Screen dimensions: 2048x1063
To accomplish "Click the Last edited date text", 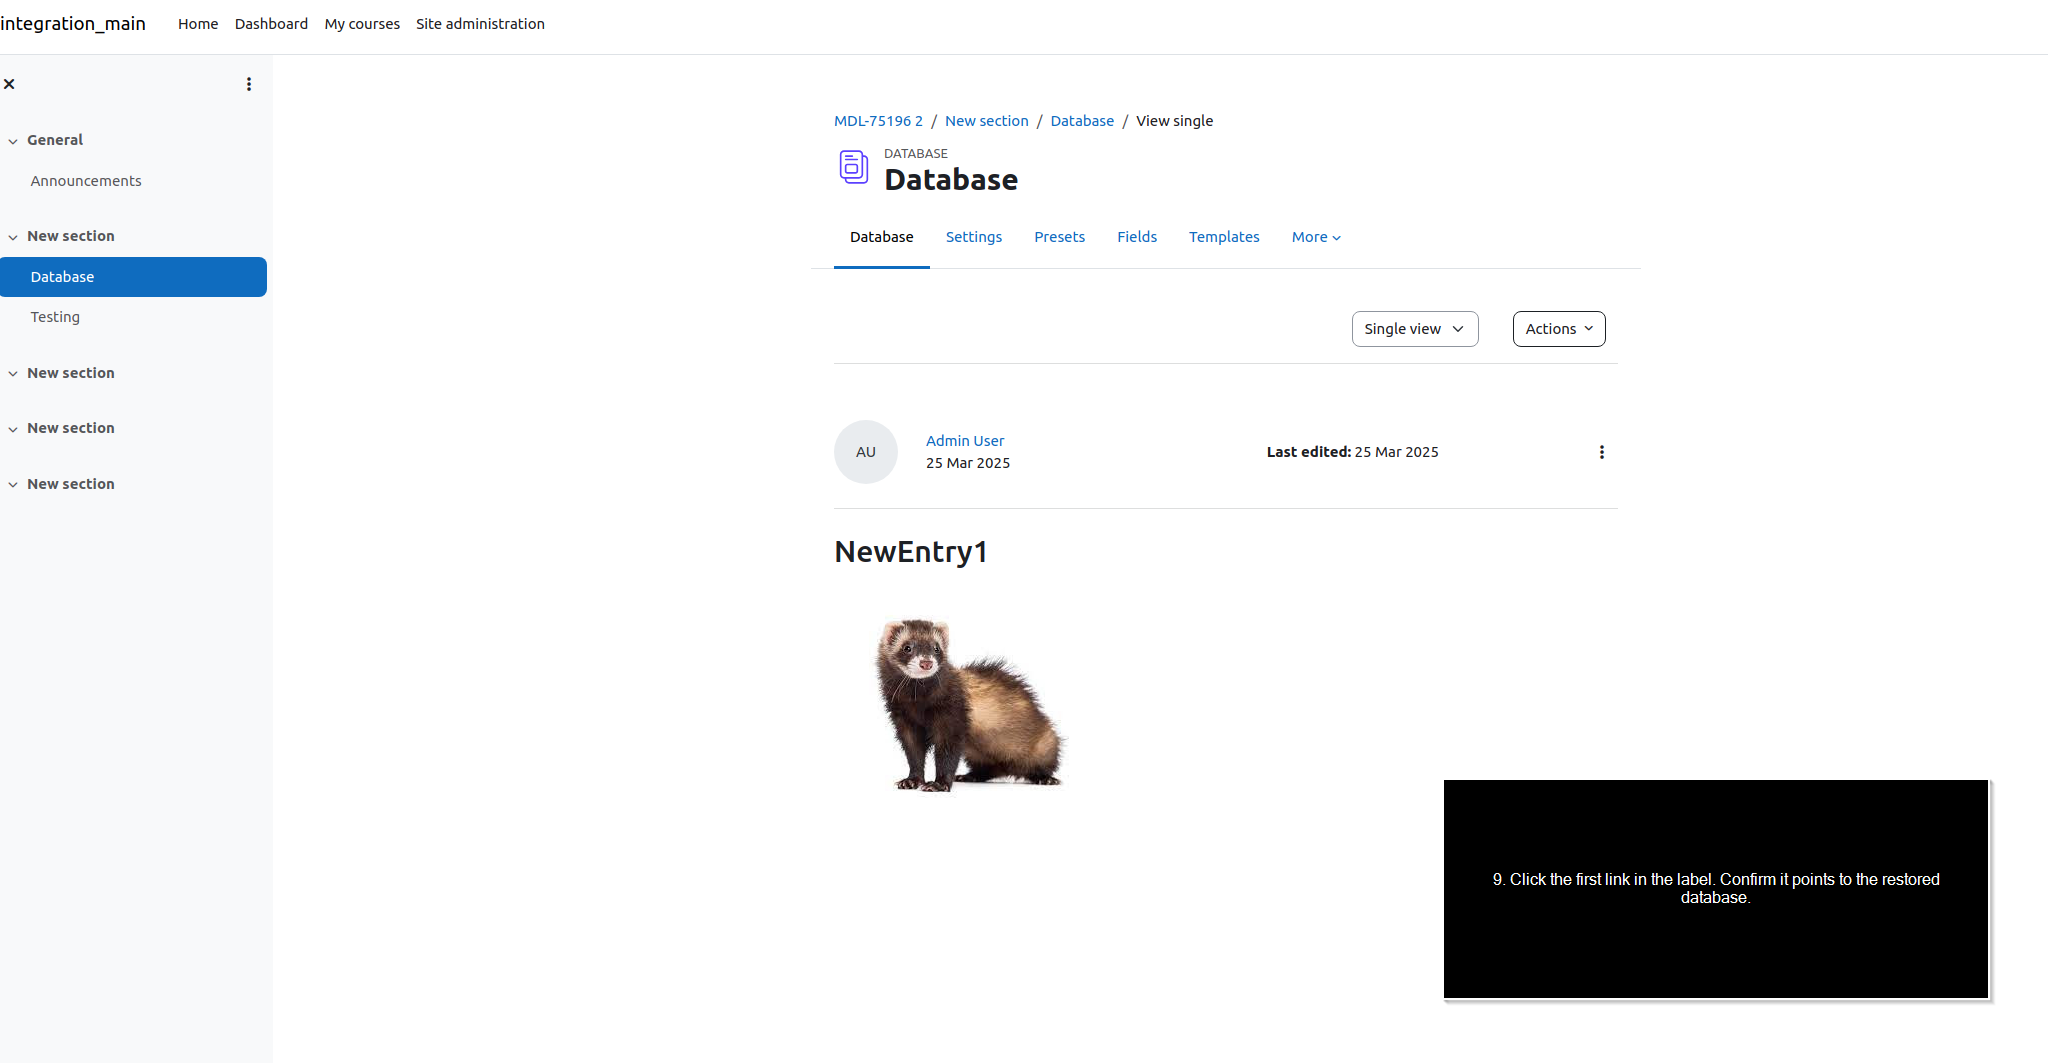I will tap(1352, 452).
